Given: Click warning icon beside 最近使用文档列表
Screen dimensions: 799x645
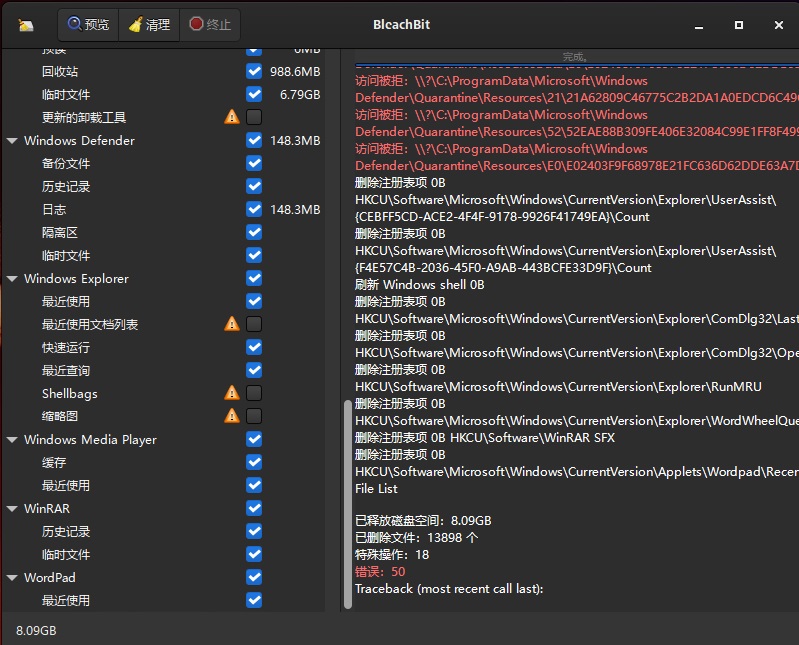Looking at the screenshot, I should (x=232, y=324).
